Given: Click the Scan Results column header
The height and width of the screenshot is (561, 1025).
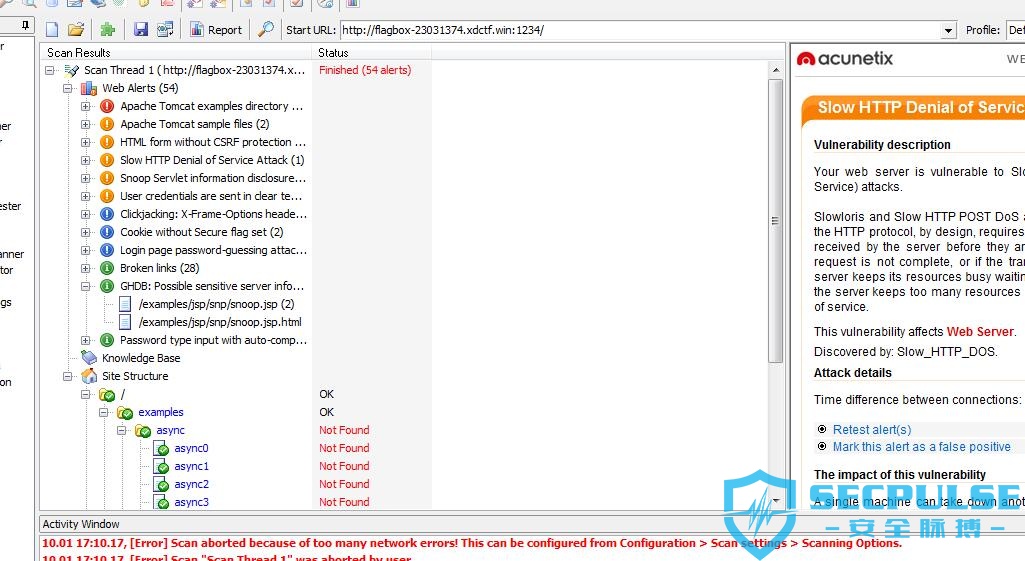Looking at the screenshot, I should pyautogui.click(x=176, y=52).
